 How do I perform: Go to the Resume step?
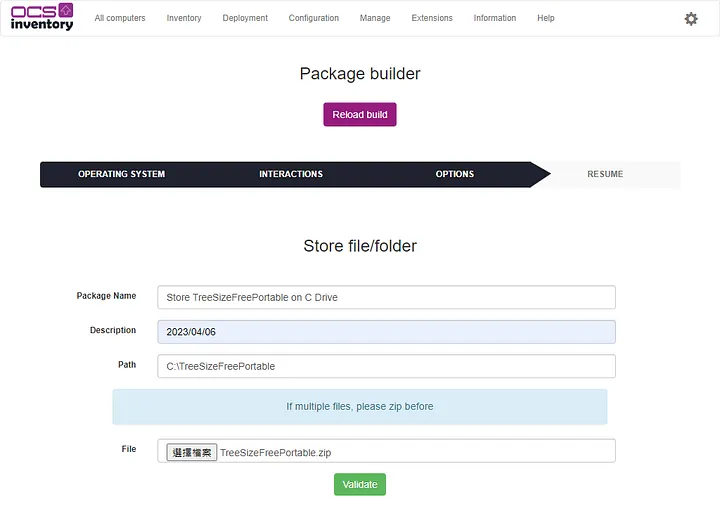(605, 174)
